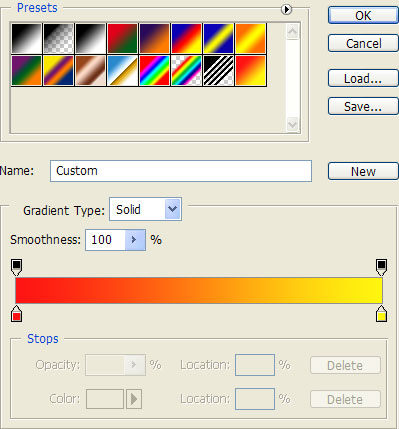Select the transparent rainbow gradient preset
399x429 pixels.
point(186,70)
